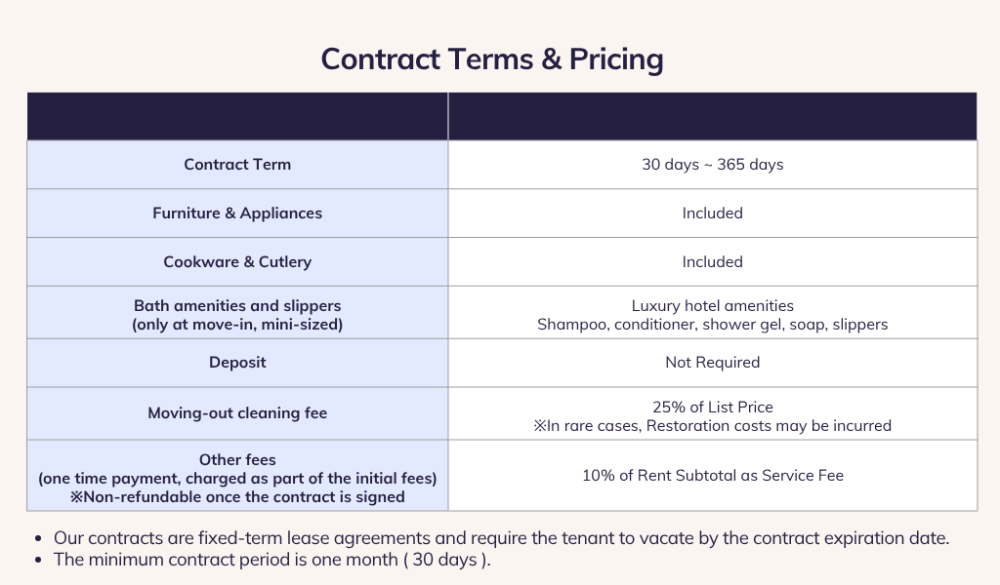Screen dimensions: 1000x585
Task: Click the Restoration costs may be incurred note
Action: point(712,426)
